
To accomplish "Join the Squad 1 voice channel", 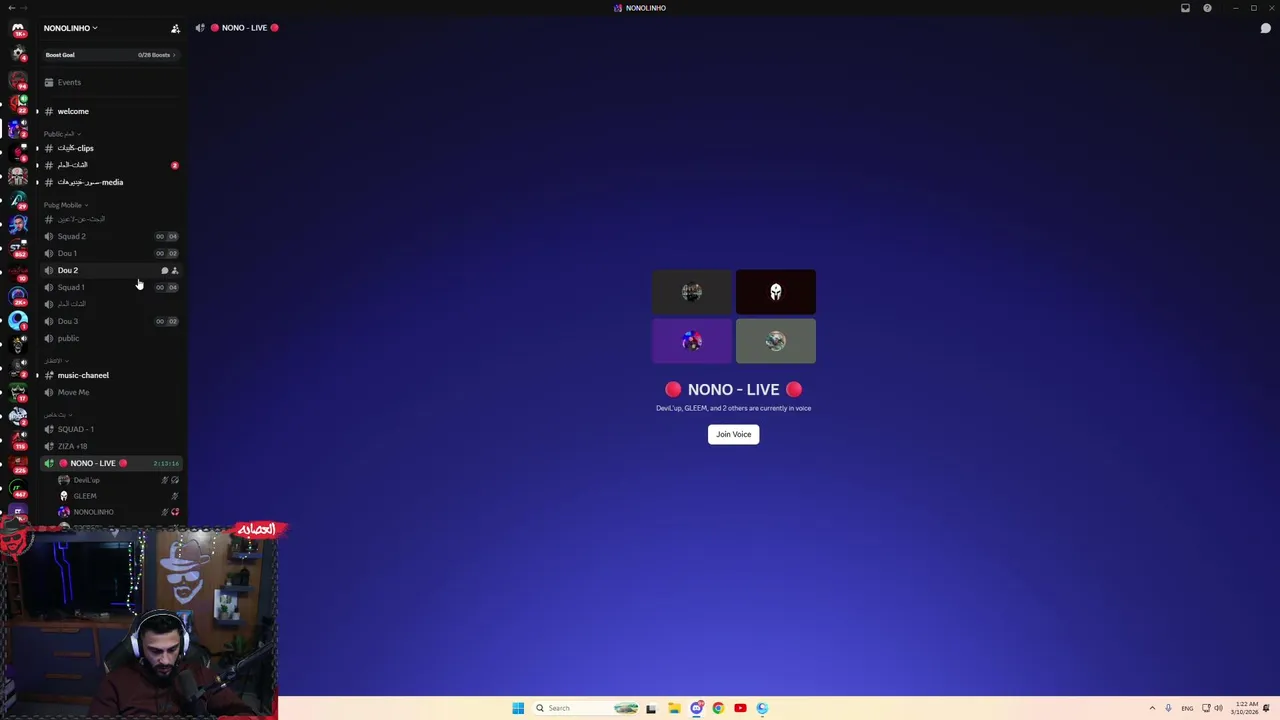I will (110, 287).
